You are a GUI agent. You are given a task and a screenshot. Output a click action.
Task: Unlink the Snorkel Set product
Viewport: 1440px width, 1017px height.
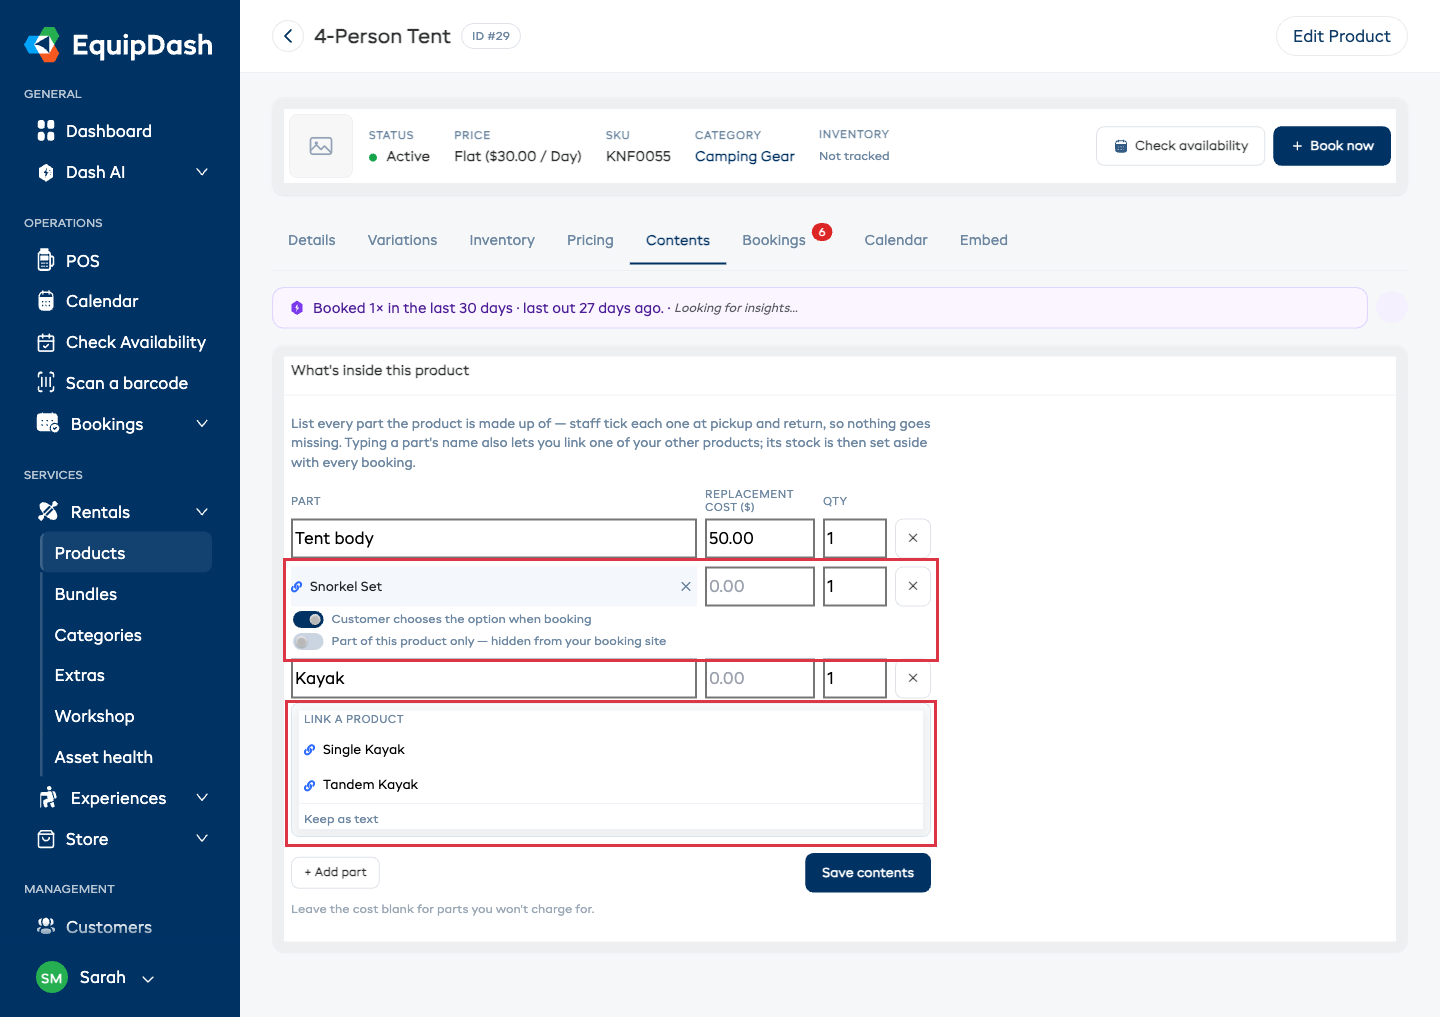point(686,587)
